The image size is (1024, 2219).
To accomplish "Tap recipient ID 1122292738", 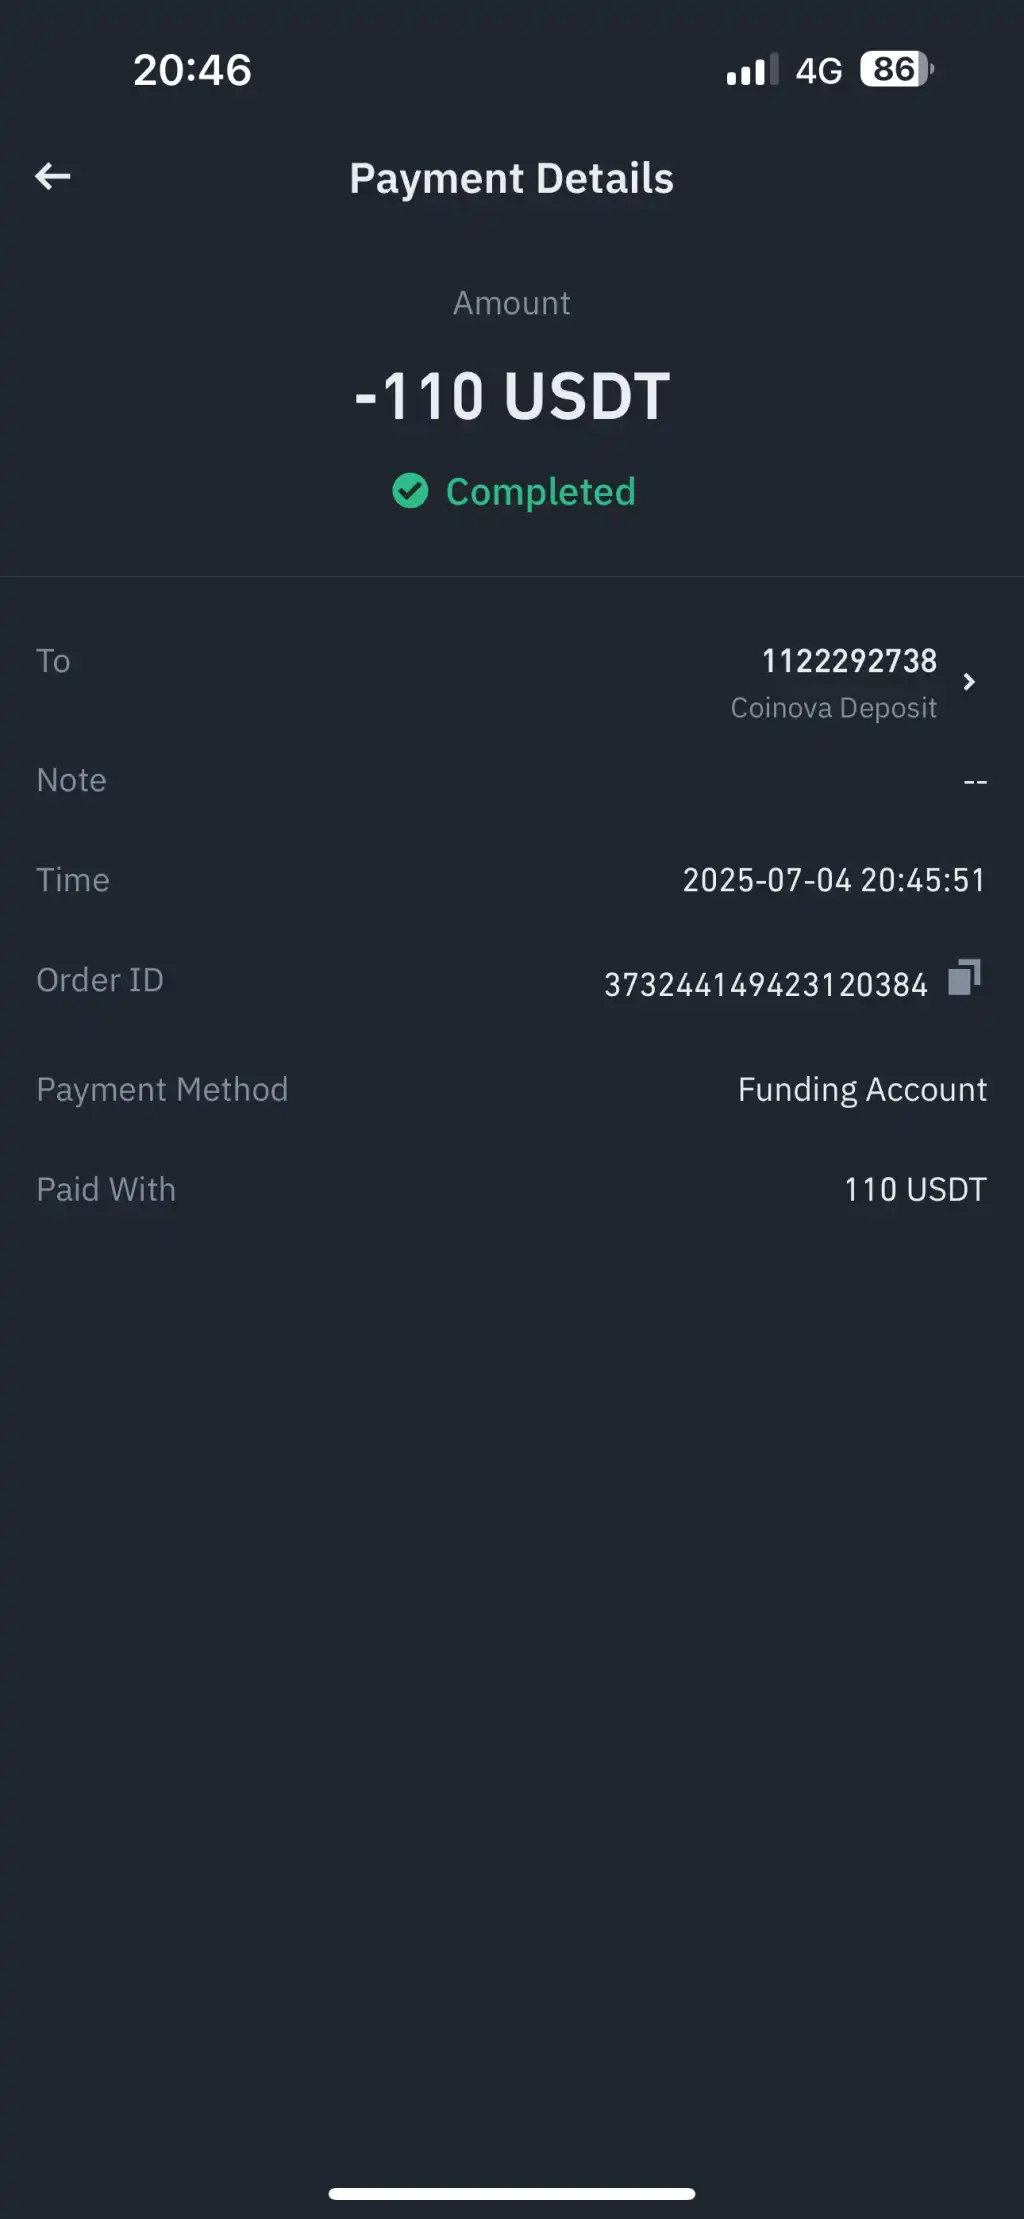I will tap(849, 661).
